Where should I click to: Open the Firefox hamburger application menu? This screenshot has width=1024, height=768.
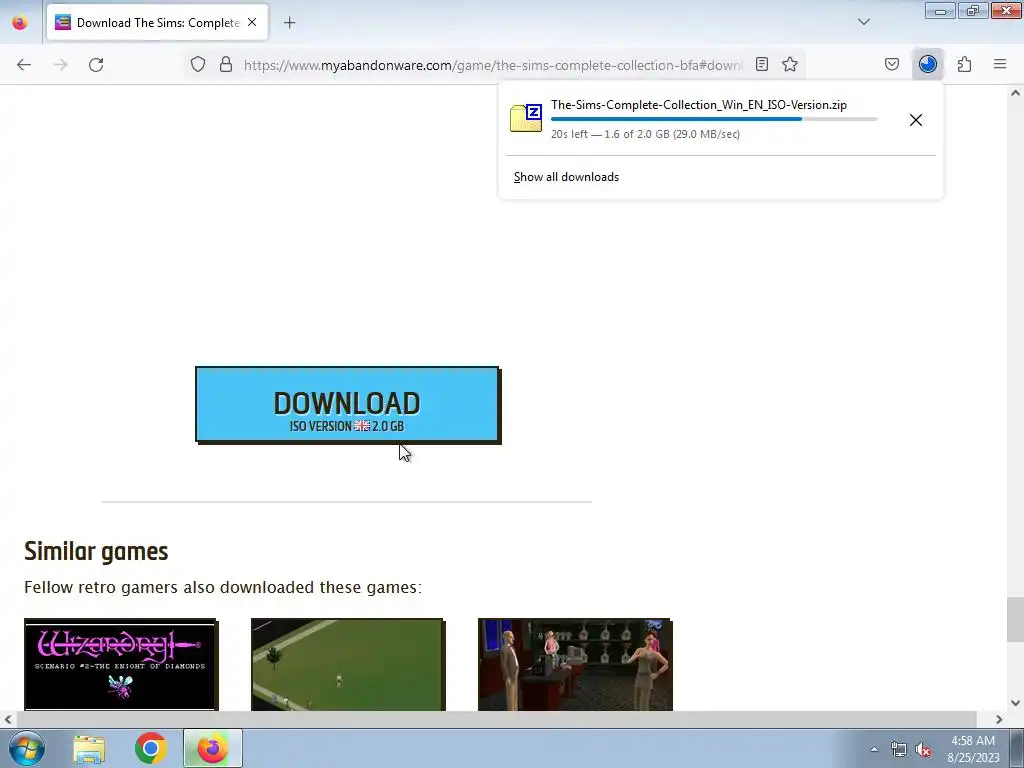[1000, 64]
